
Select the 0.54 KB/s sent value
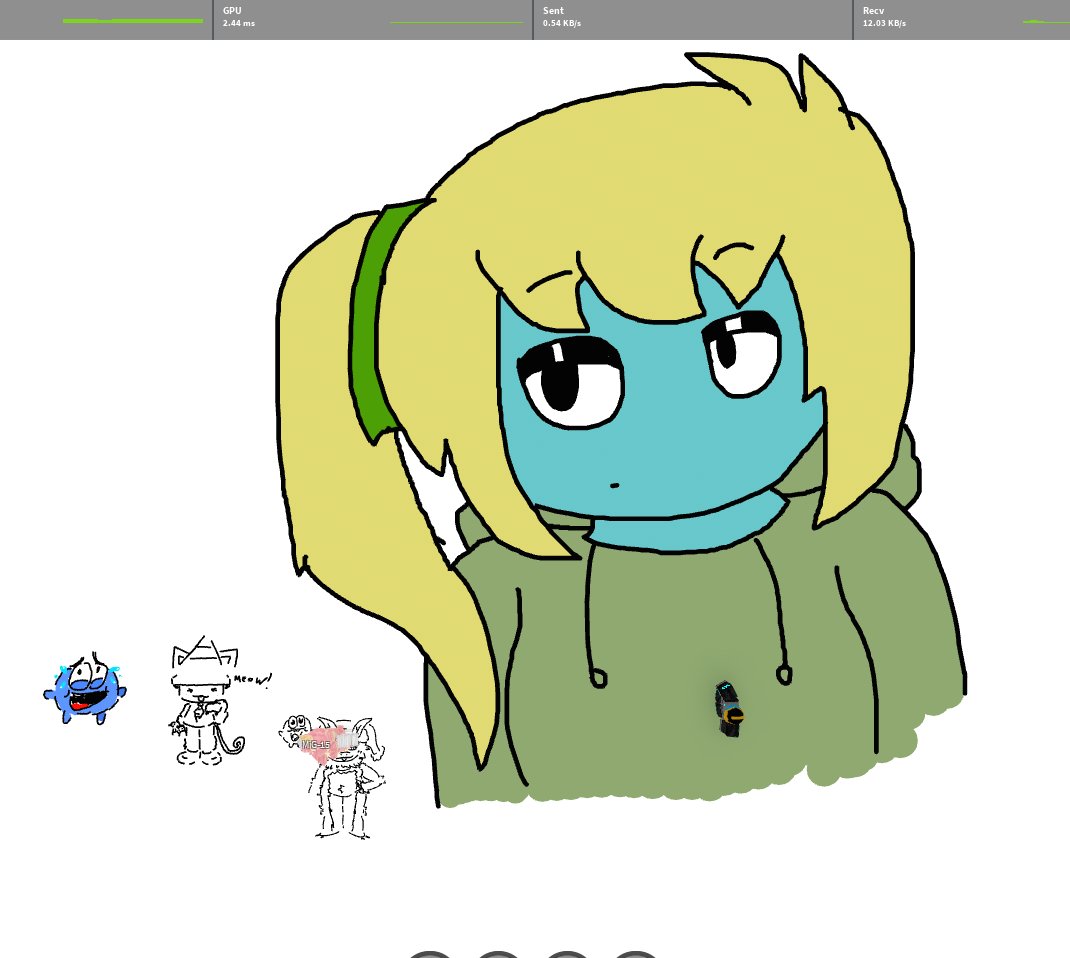point(562,23)
